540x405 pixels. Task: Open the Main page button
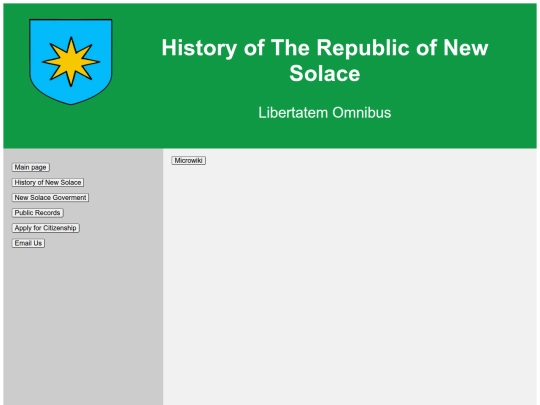click(31, 167)
